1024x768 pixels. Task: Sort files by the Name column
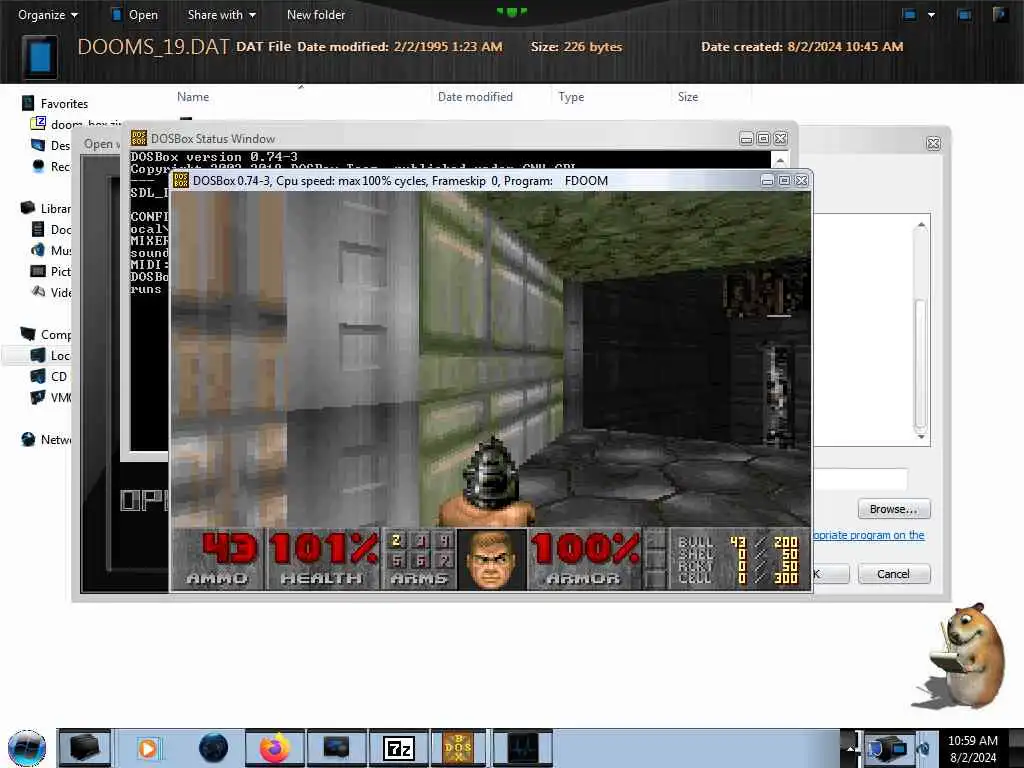(x=193, y=97)
